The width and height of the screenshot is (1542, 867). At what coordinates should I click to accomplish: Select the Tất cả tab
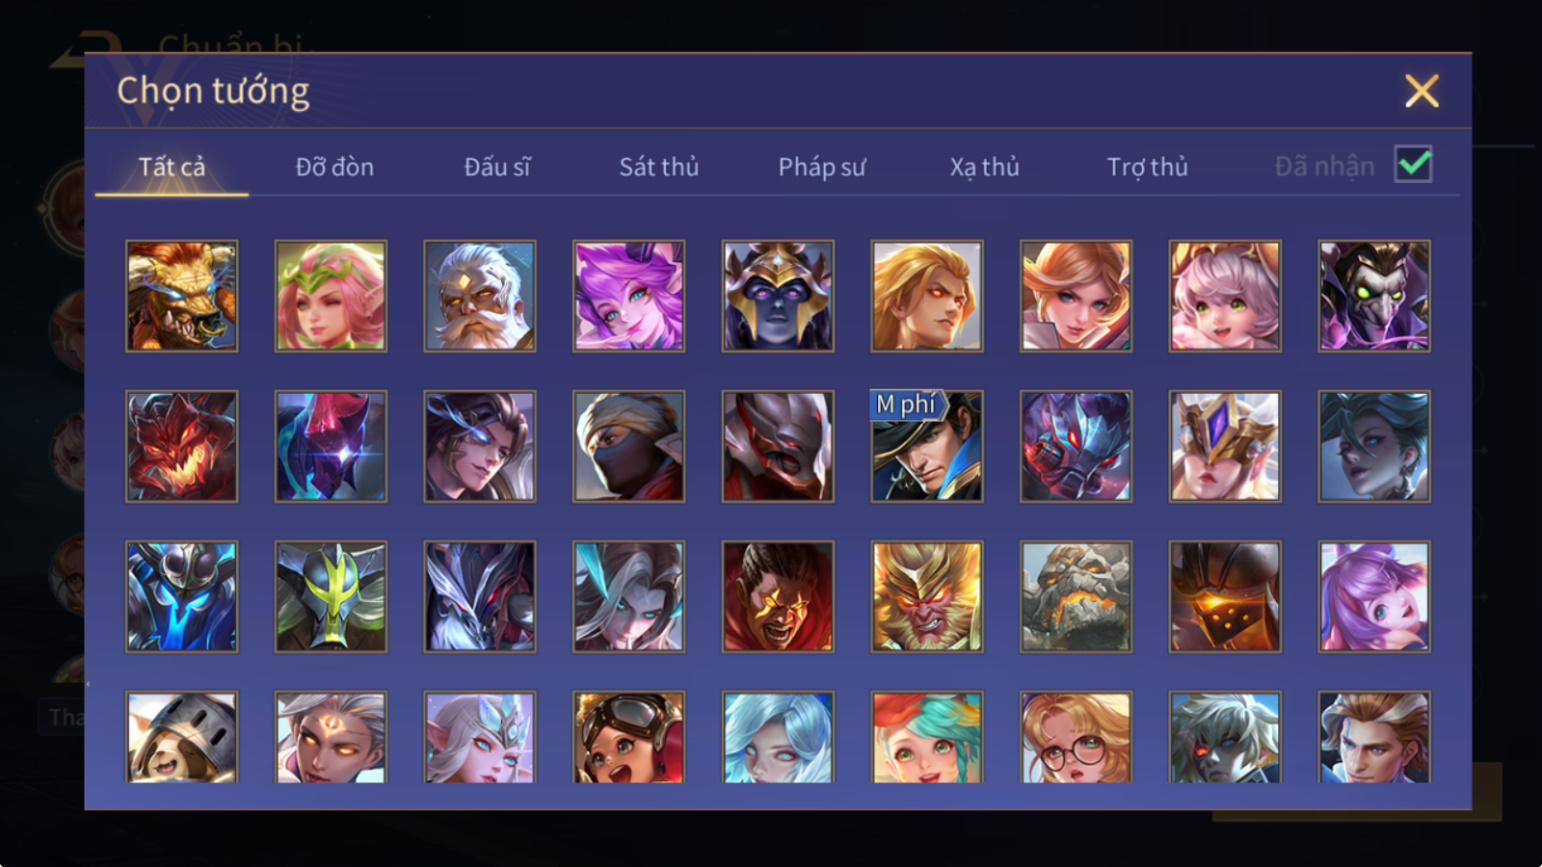pos(172,167)
